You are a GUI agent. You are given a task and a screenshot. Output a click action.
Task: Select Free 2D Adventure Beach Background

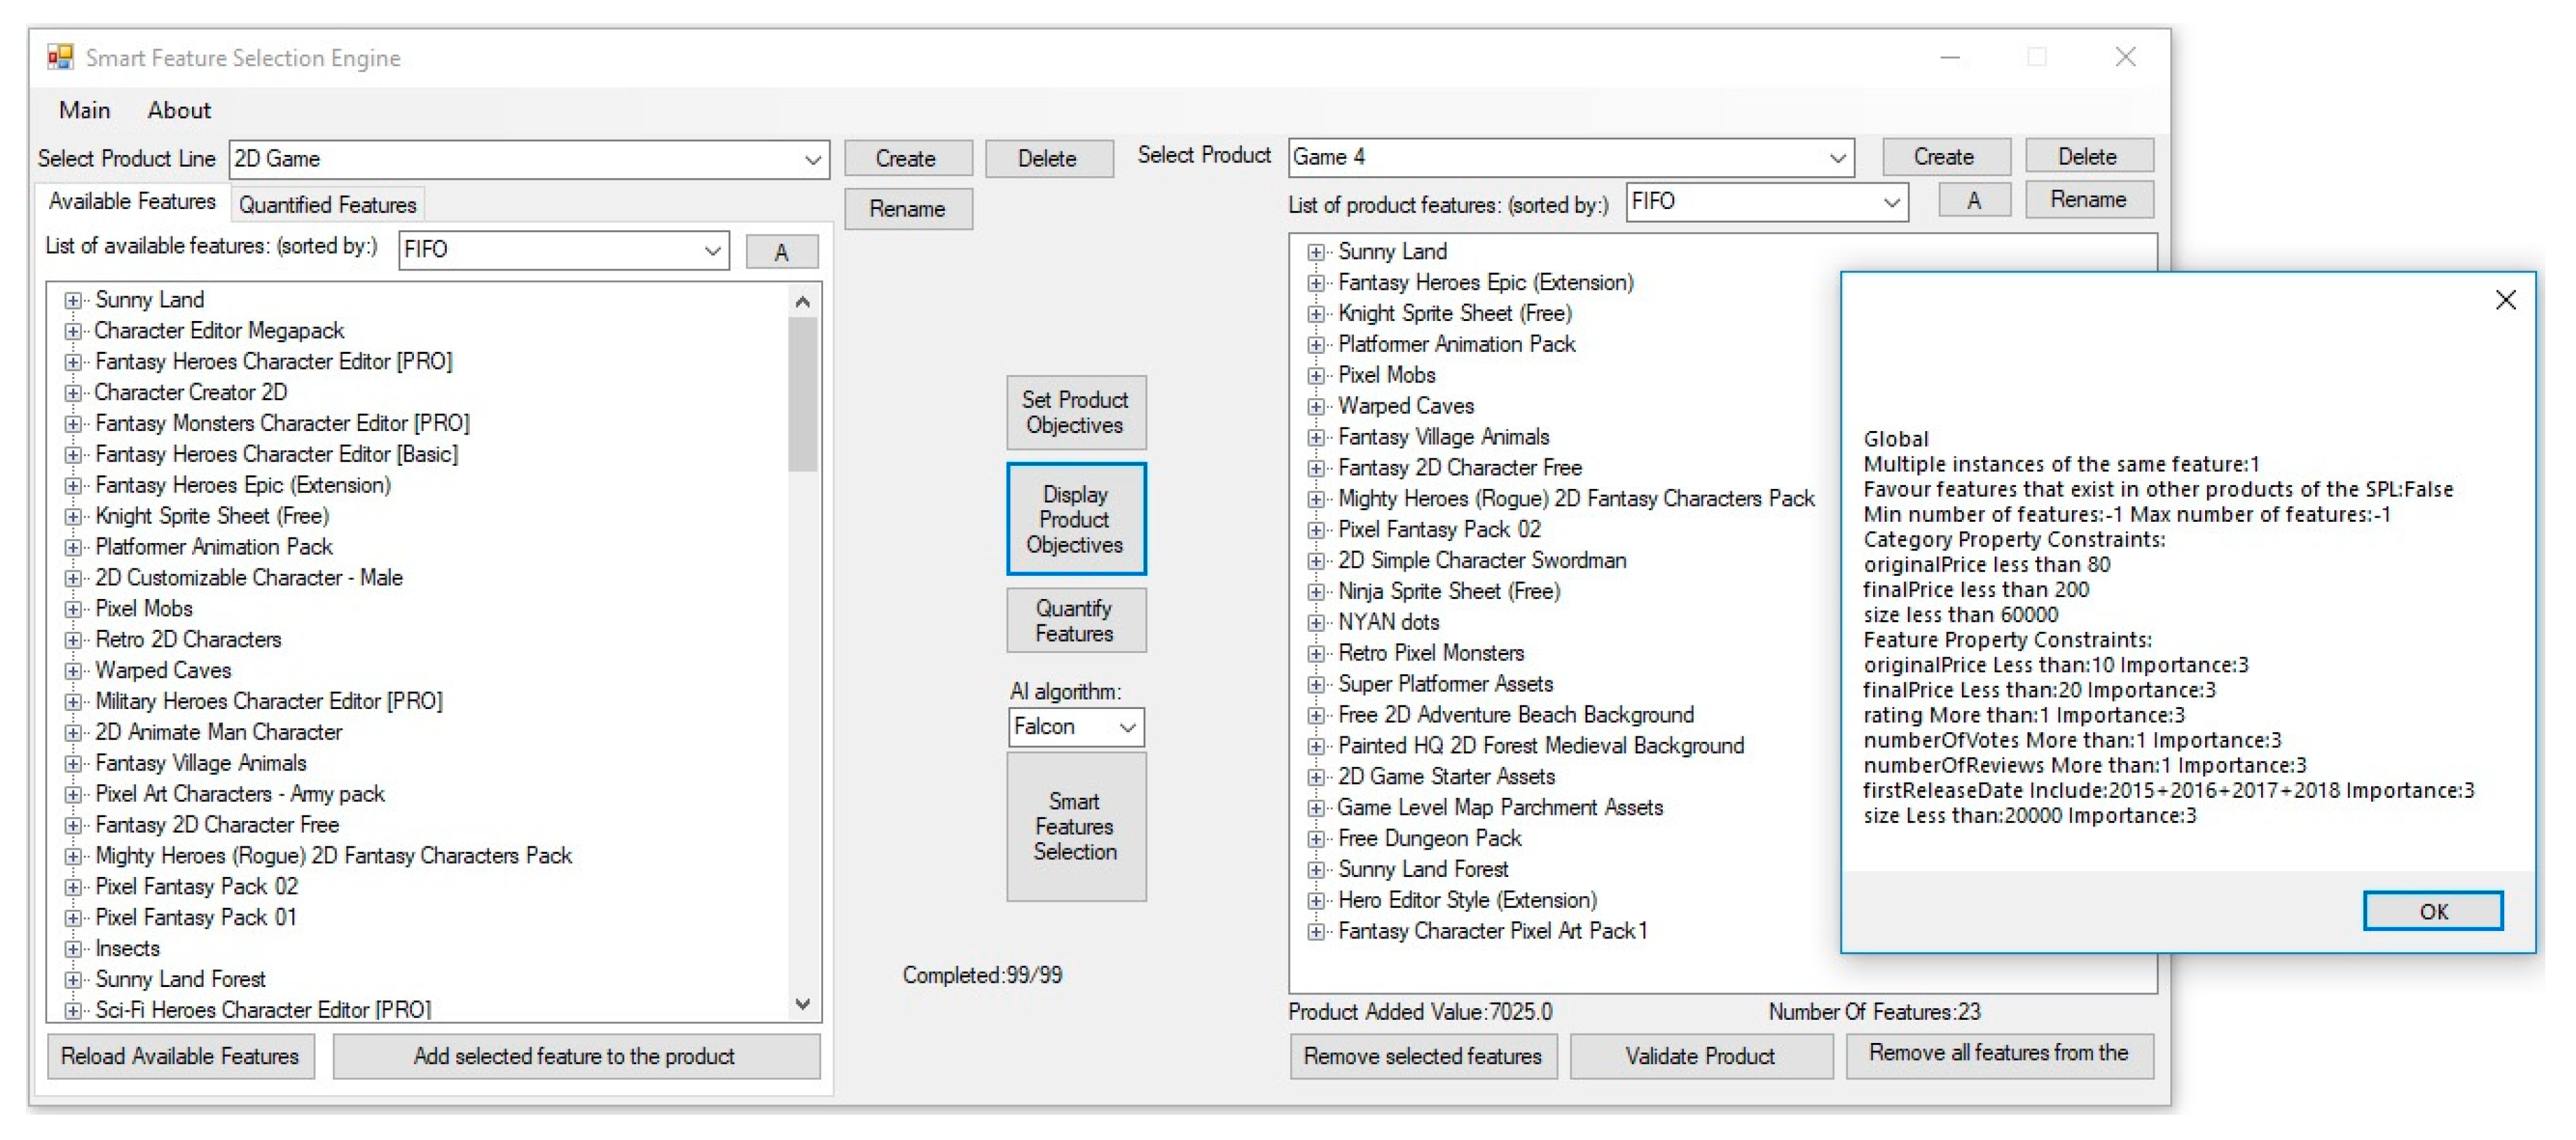(1516, 715)
